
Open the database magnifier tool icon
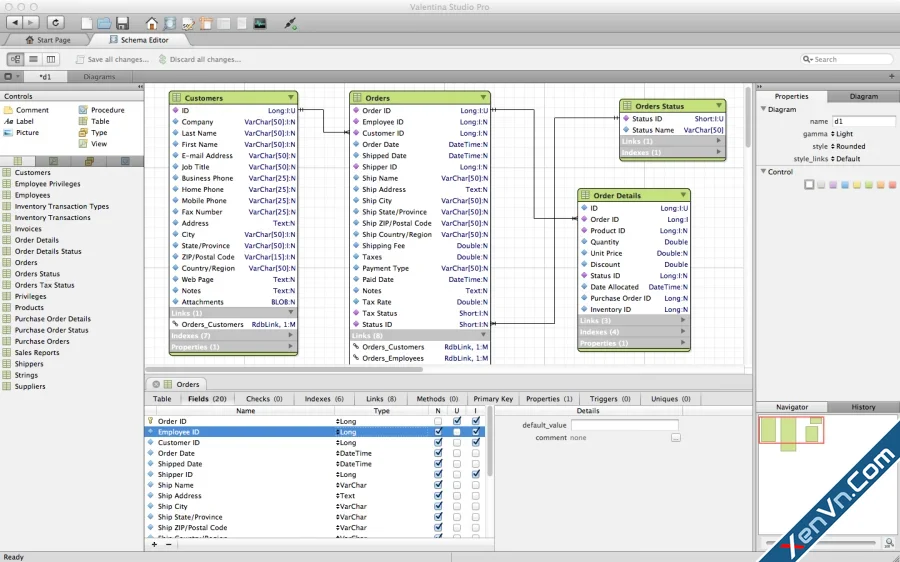(169, 24)
